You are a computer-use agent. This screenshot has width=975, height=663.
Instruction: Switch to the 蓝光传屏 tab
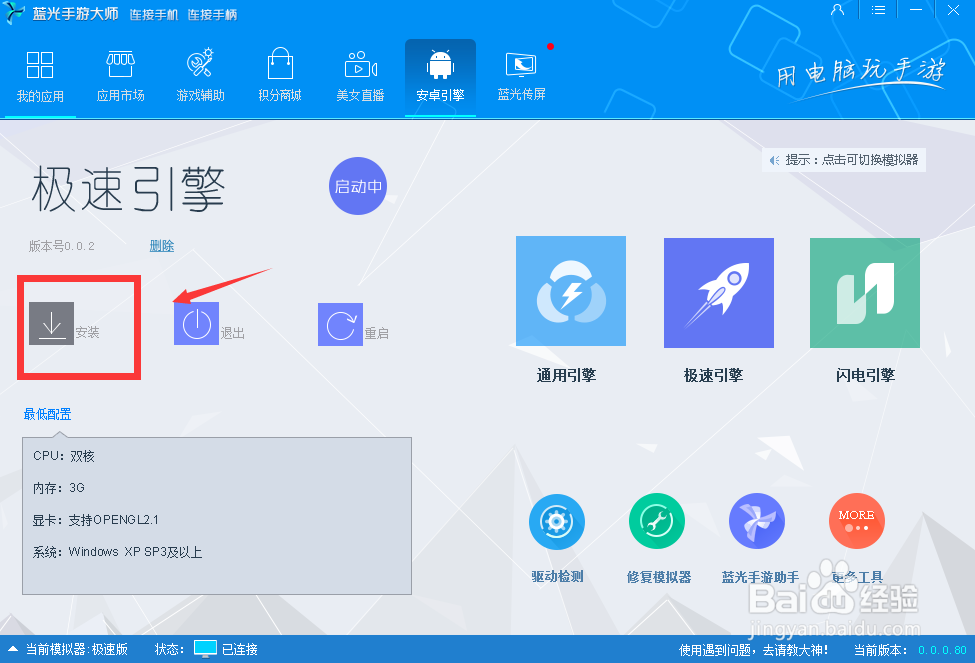[520, 75]
